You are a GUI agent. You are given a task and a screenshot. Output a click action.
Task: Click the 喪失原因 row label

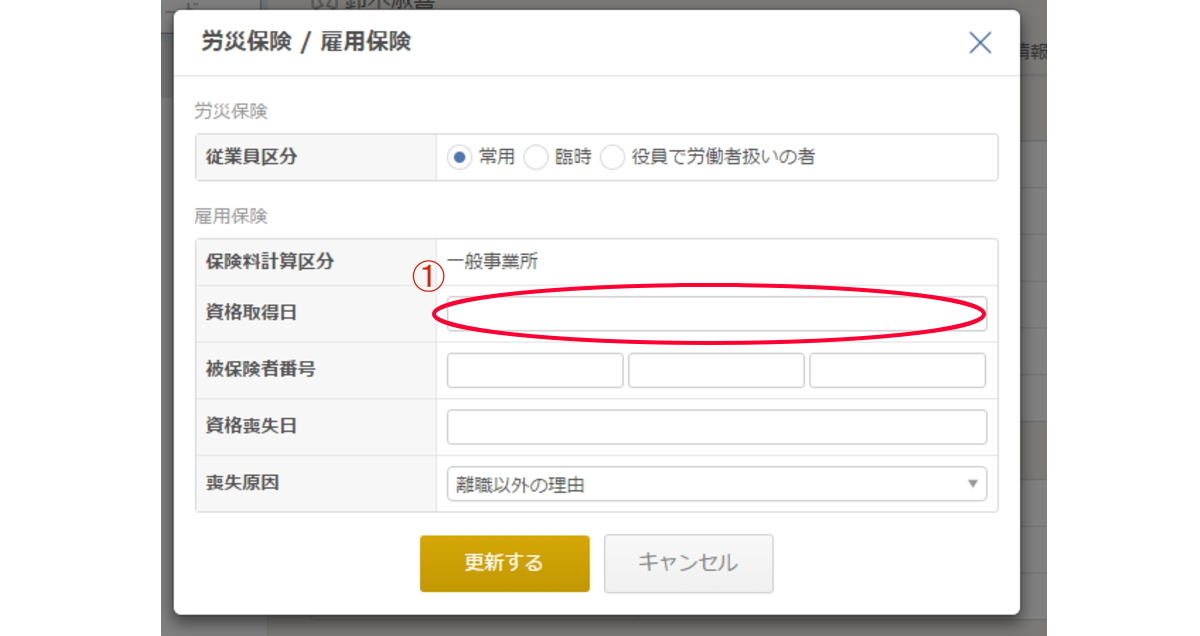tap(242, 483)
